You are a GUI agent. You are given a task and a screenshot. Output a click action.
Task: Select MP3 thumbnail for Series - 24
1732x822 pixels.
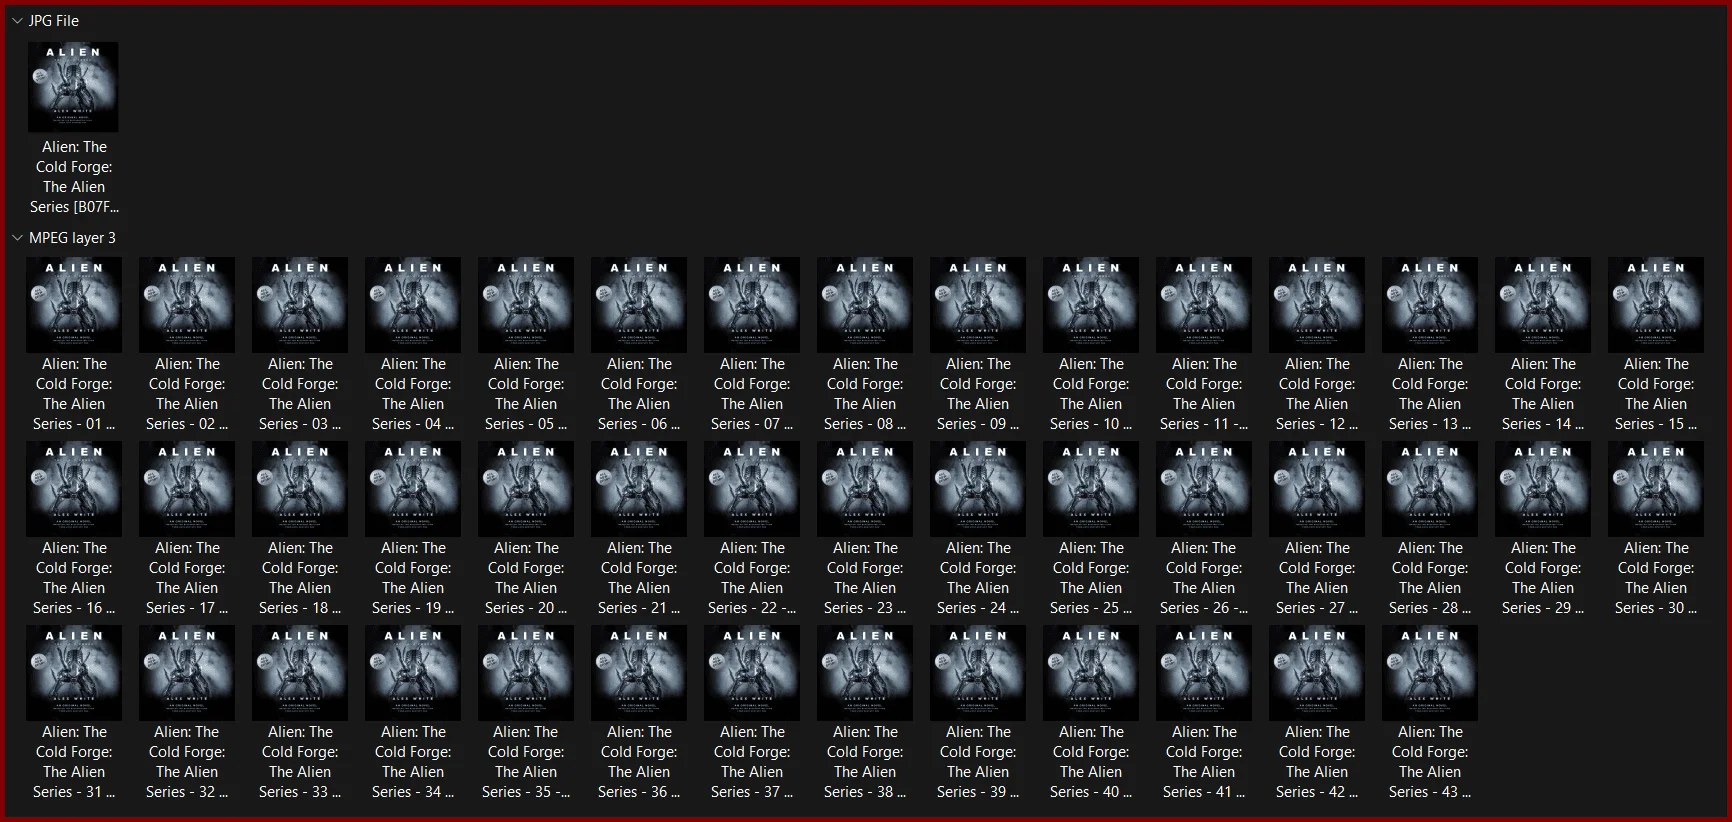(x=978, y=489)
